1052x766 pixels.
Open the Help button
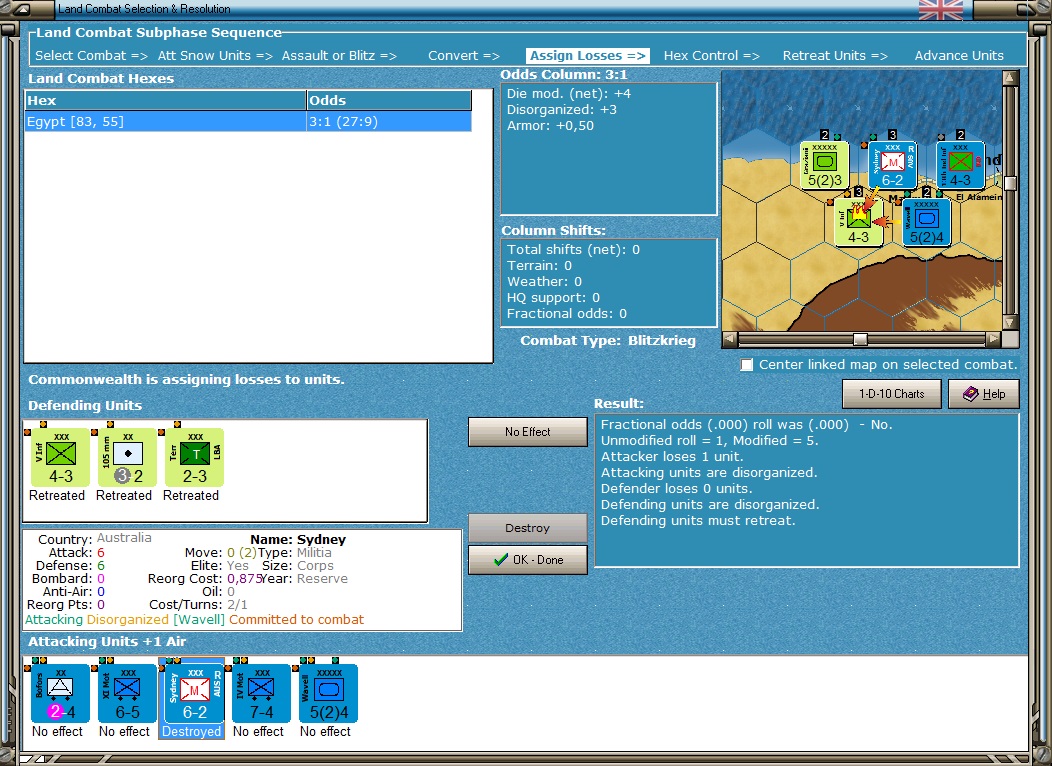[984, 394]
